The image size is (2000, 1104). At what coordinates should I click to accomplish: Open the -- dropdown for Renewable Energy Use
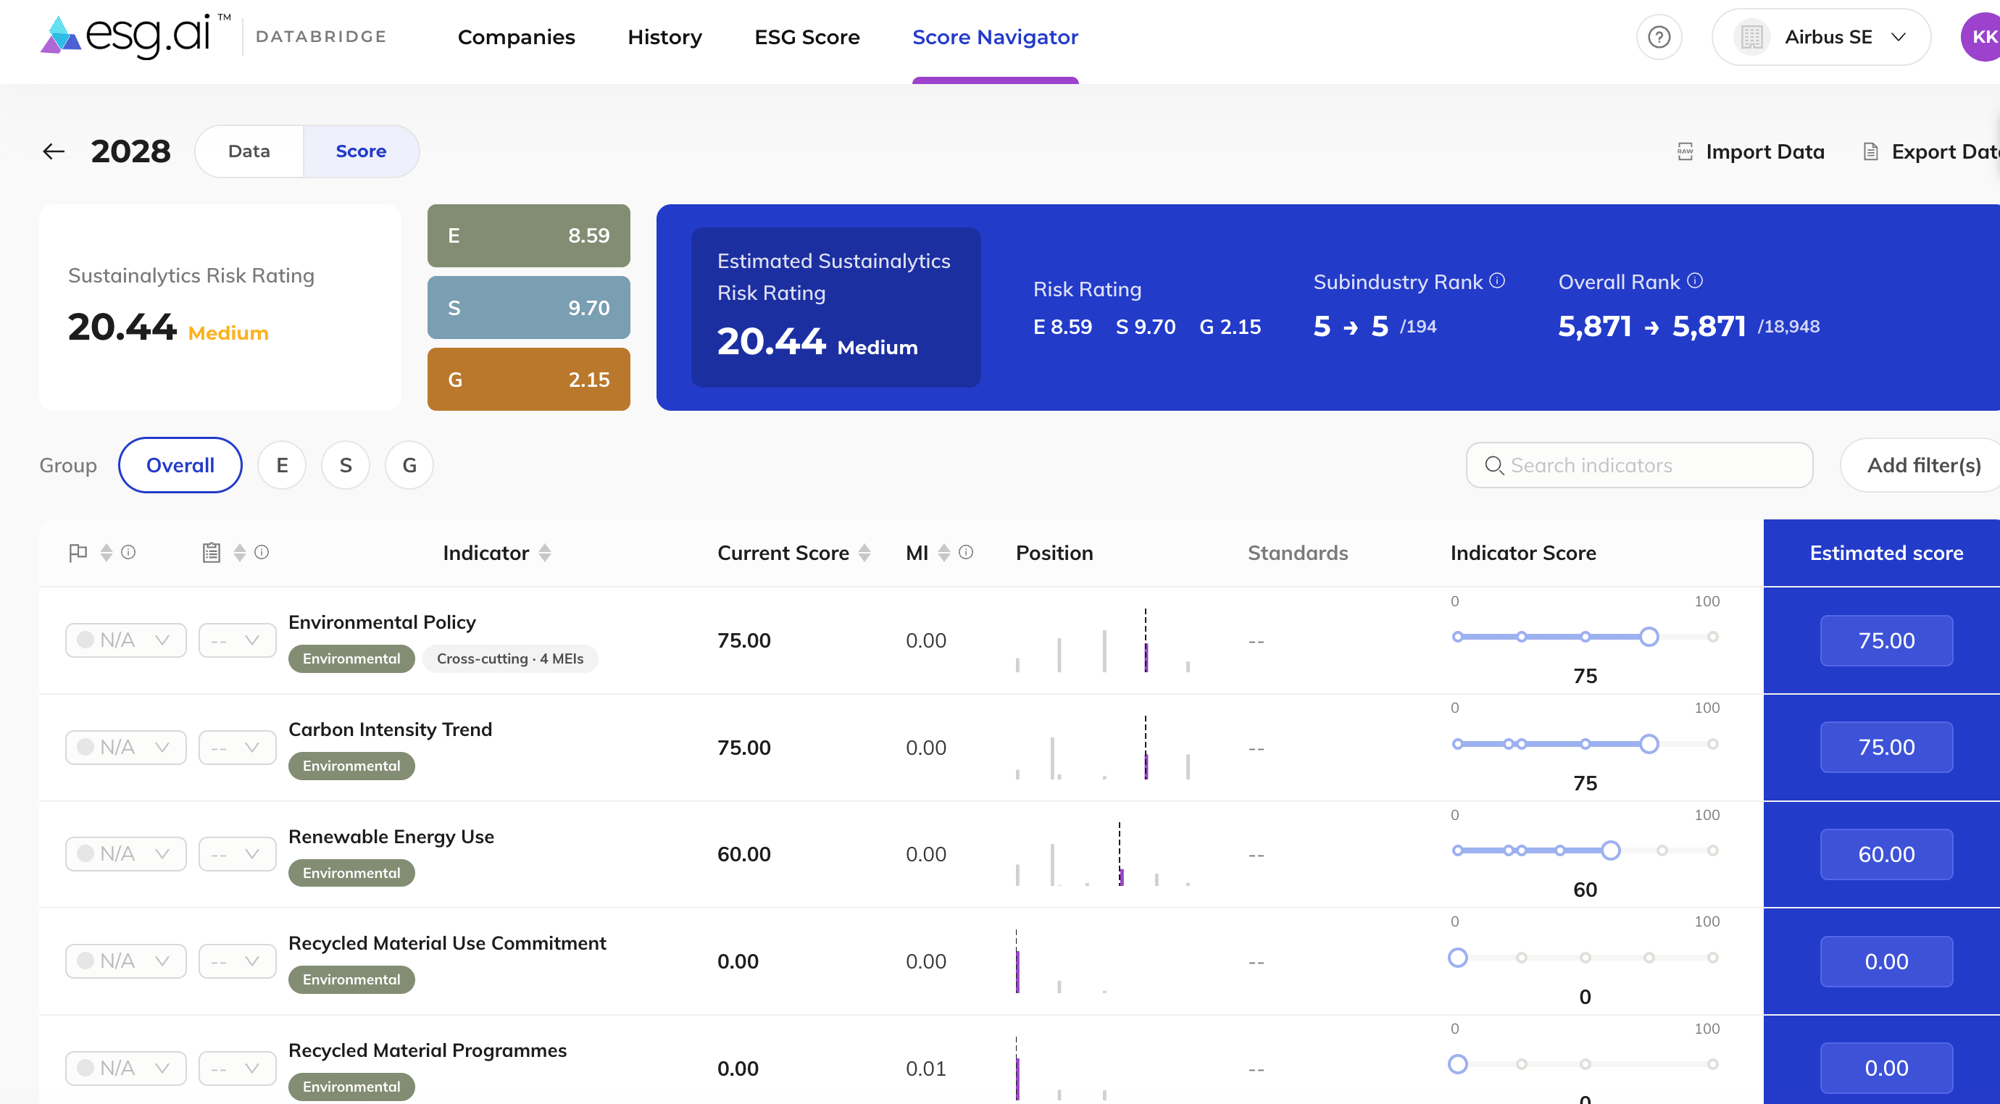point(237,854)
